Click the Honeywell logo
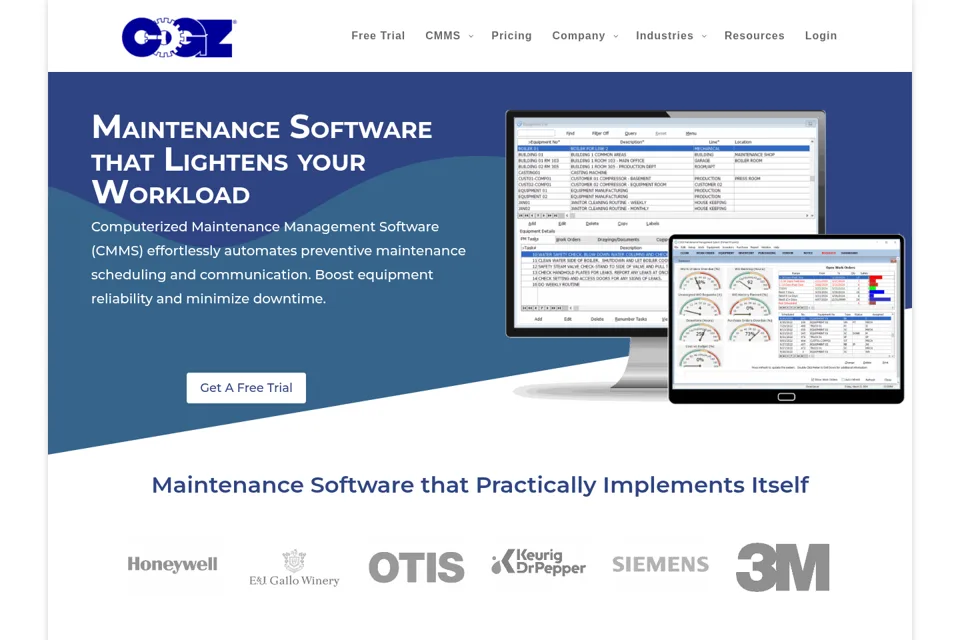Viewport: 960px width, 640px height. [x=173, y=565]
